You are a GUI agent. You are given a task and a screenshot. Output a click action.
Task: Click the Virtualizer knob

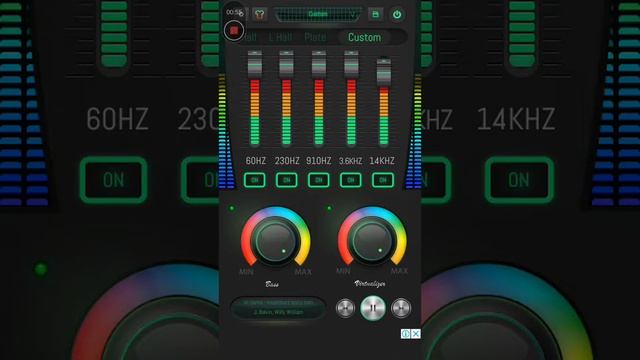coord(372,241)
